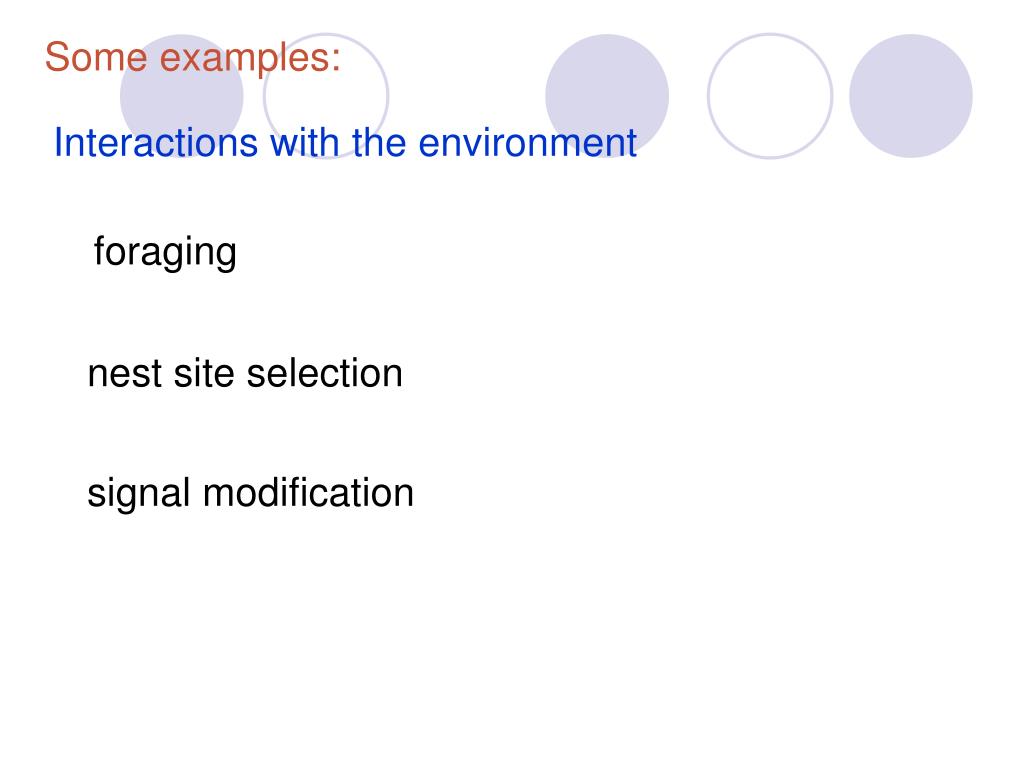Click the word 'selection' in the body text
Screen dimensions: 1024x768
coord(325,374)
